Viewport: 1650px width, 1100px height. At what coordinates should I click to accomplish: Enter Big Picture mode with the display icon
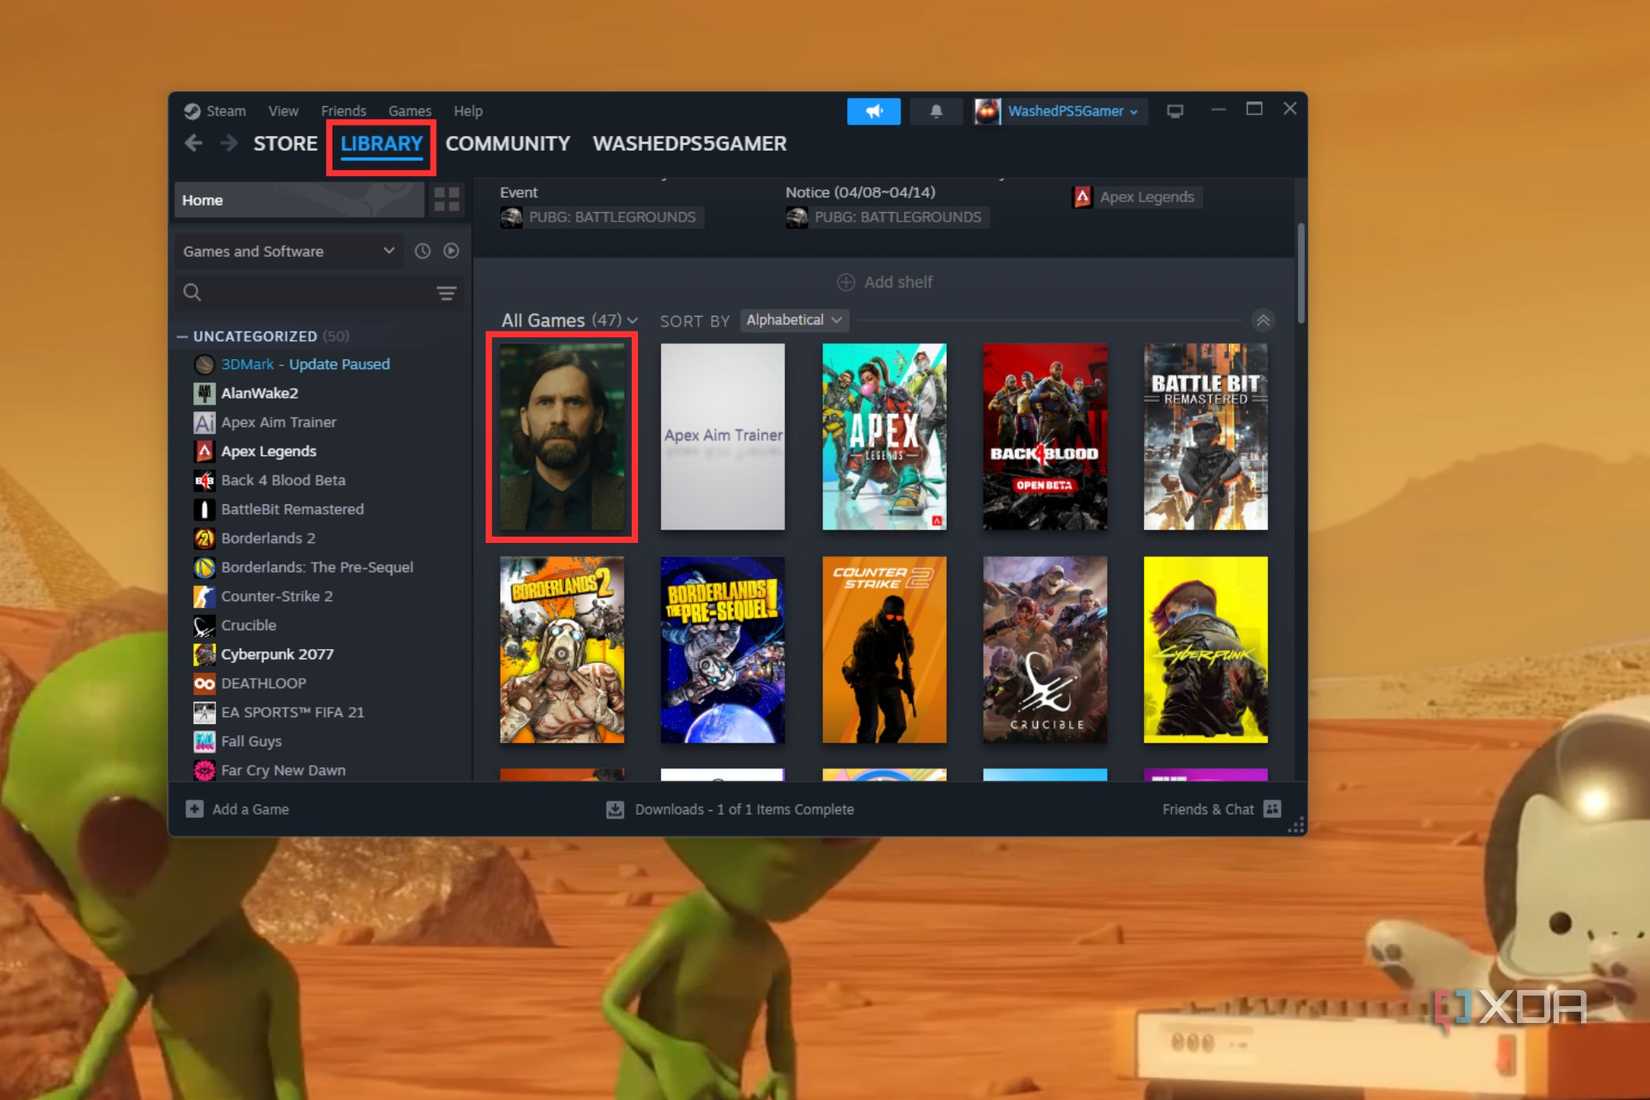click(x=1175, y=111)
